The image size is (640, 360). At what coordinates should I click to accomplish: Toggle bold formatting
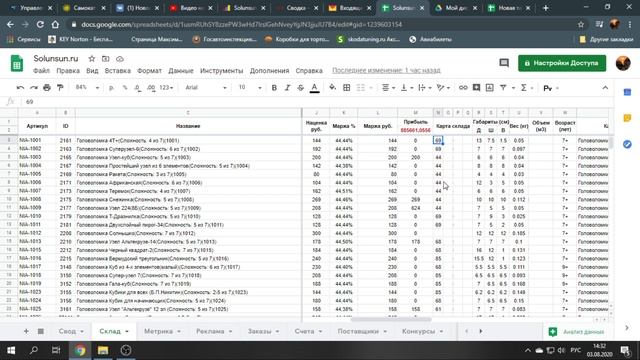coord(274,88)
